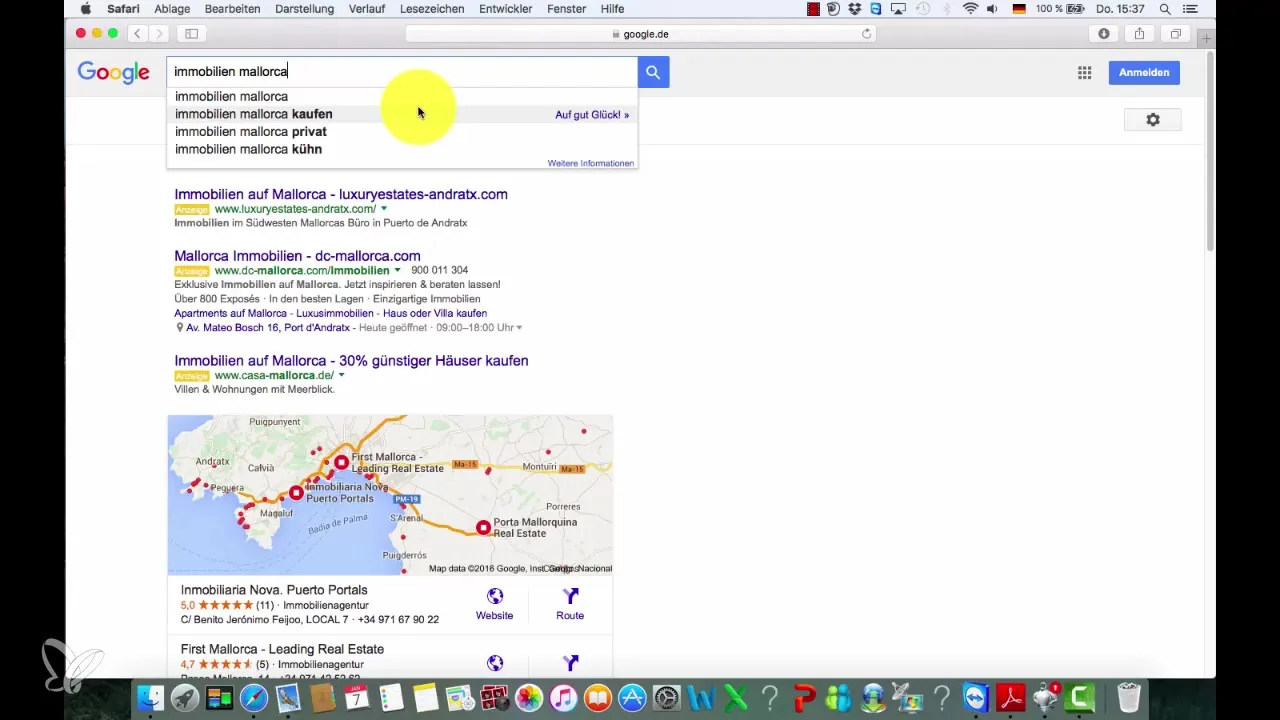The height and width of the screenshot is (720, 1280).
Task: Open the Verlauf menu
Action: [x=365, y=8]
